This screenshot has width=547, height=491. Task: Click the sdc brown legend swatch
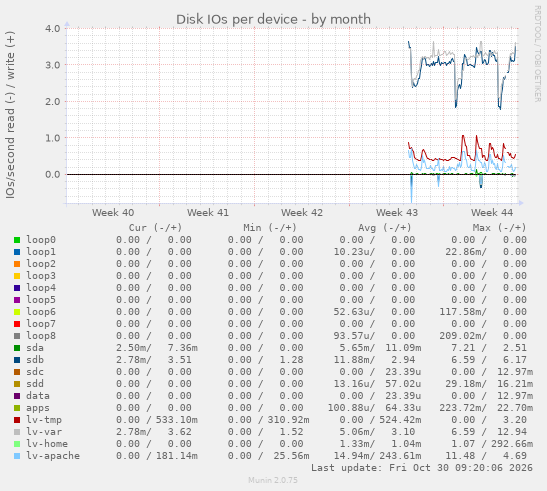pos(17,372)
